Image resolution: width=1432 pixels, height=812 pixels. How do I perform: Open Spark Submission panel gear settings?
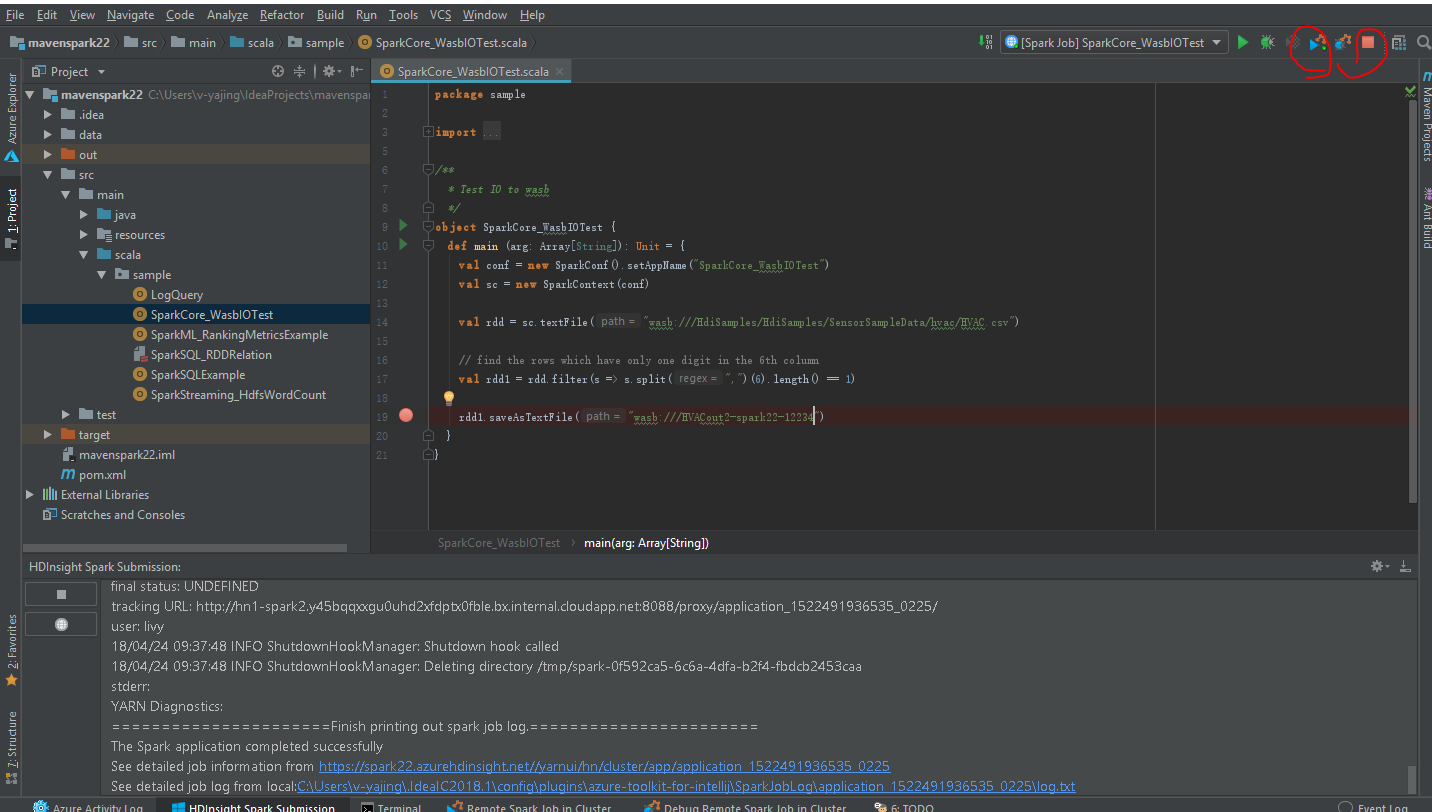1379,566
